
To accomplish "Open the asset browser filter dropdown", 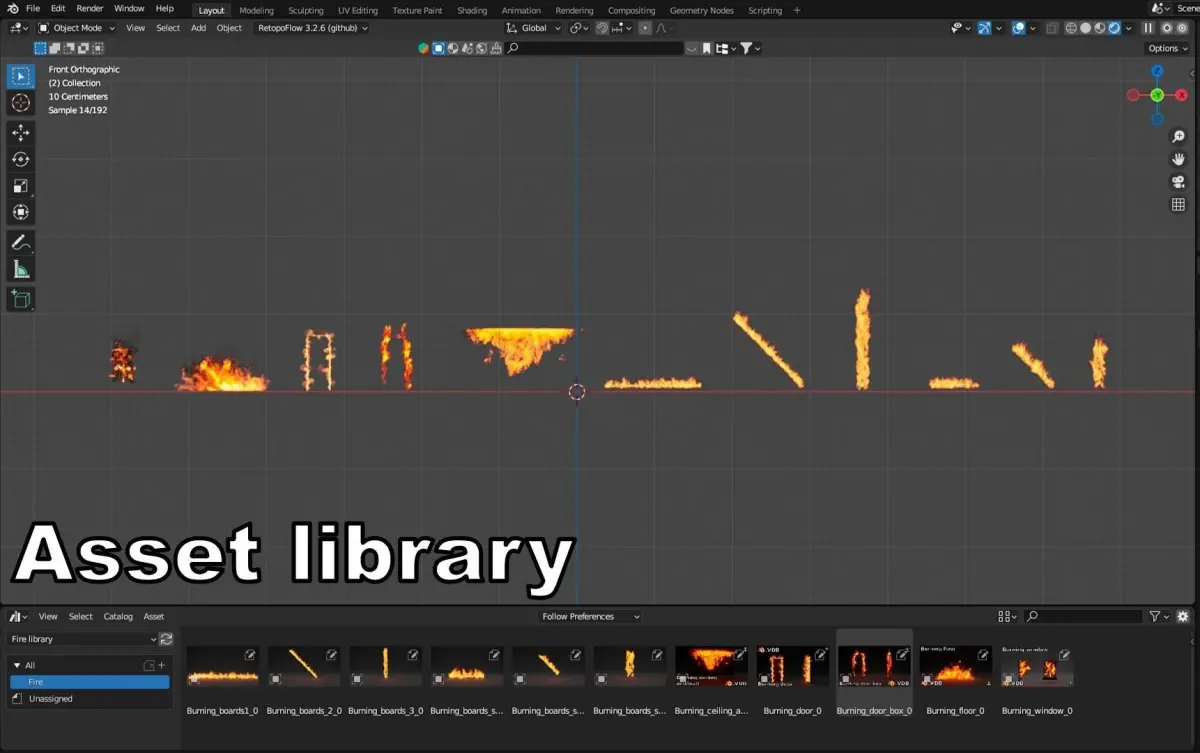I will [x=1160, y=617].
